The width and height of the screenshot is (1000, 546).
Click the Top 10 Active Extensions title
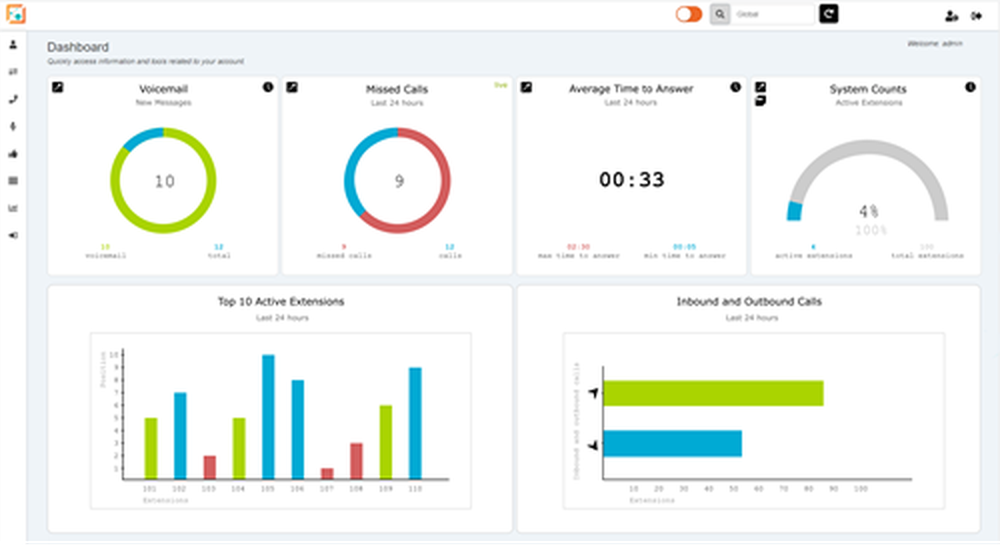[281, 302]
